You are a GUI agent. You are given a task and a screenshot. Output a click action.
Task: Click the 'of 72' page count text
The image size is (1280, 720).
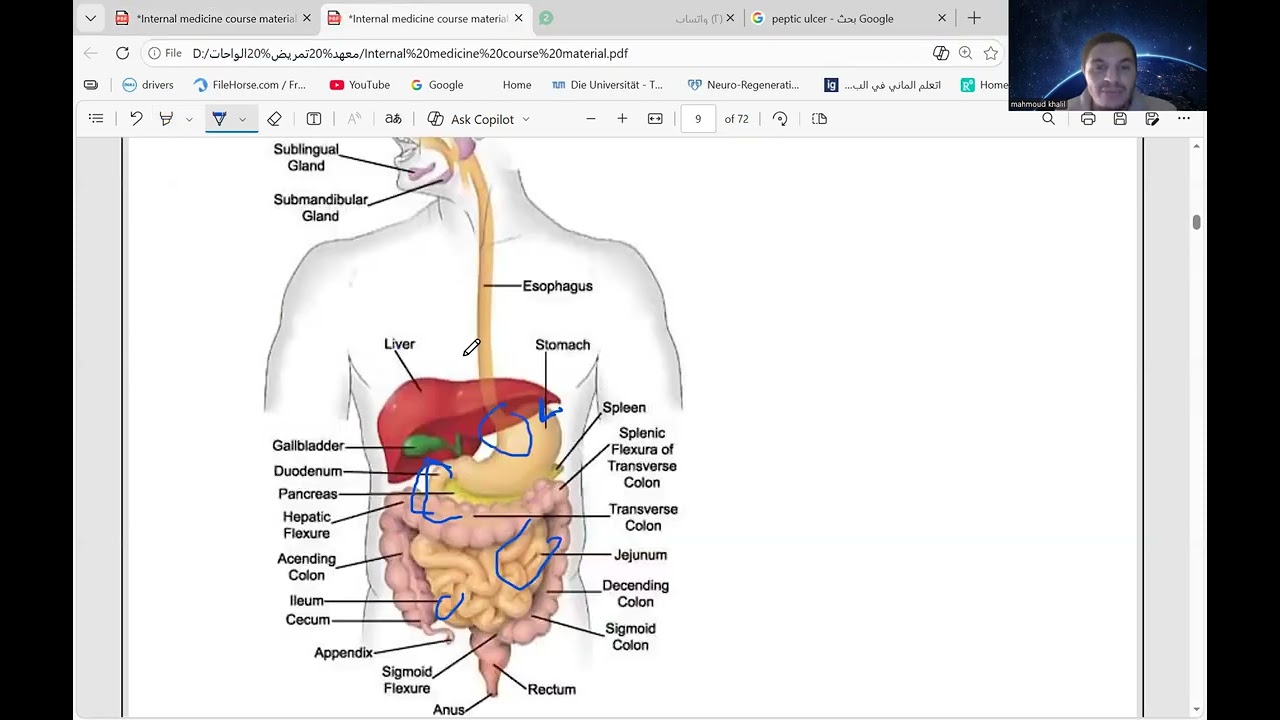[x=737, y=119]
